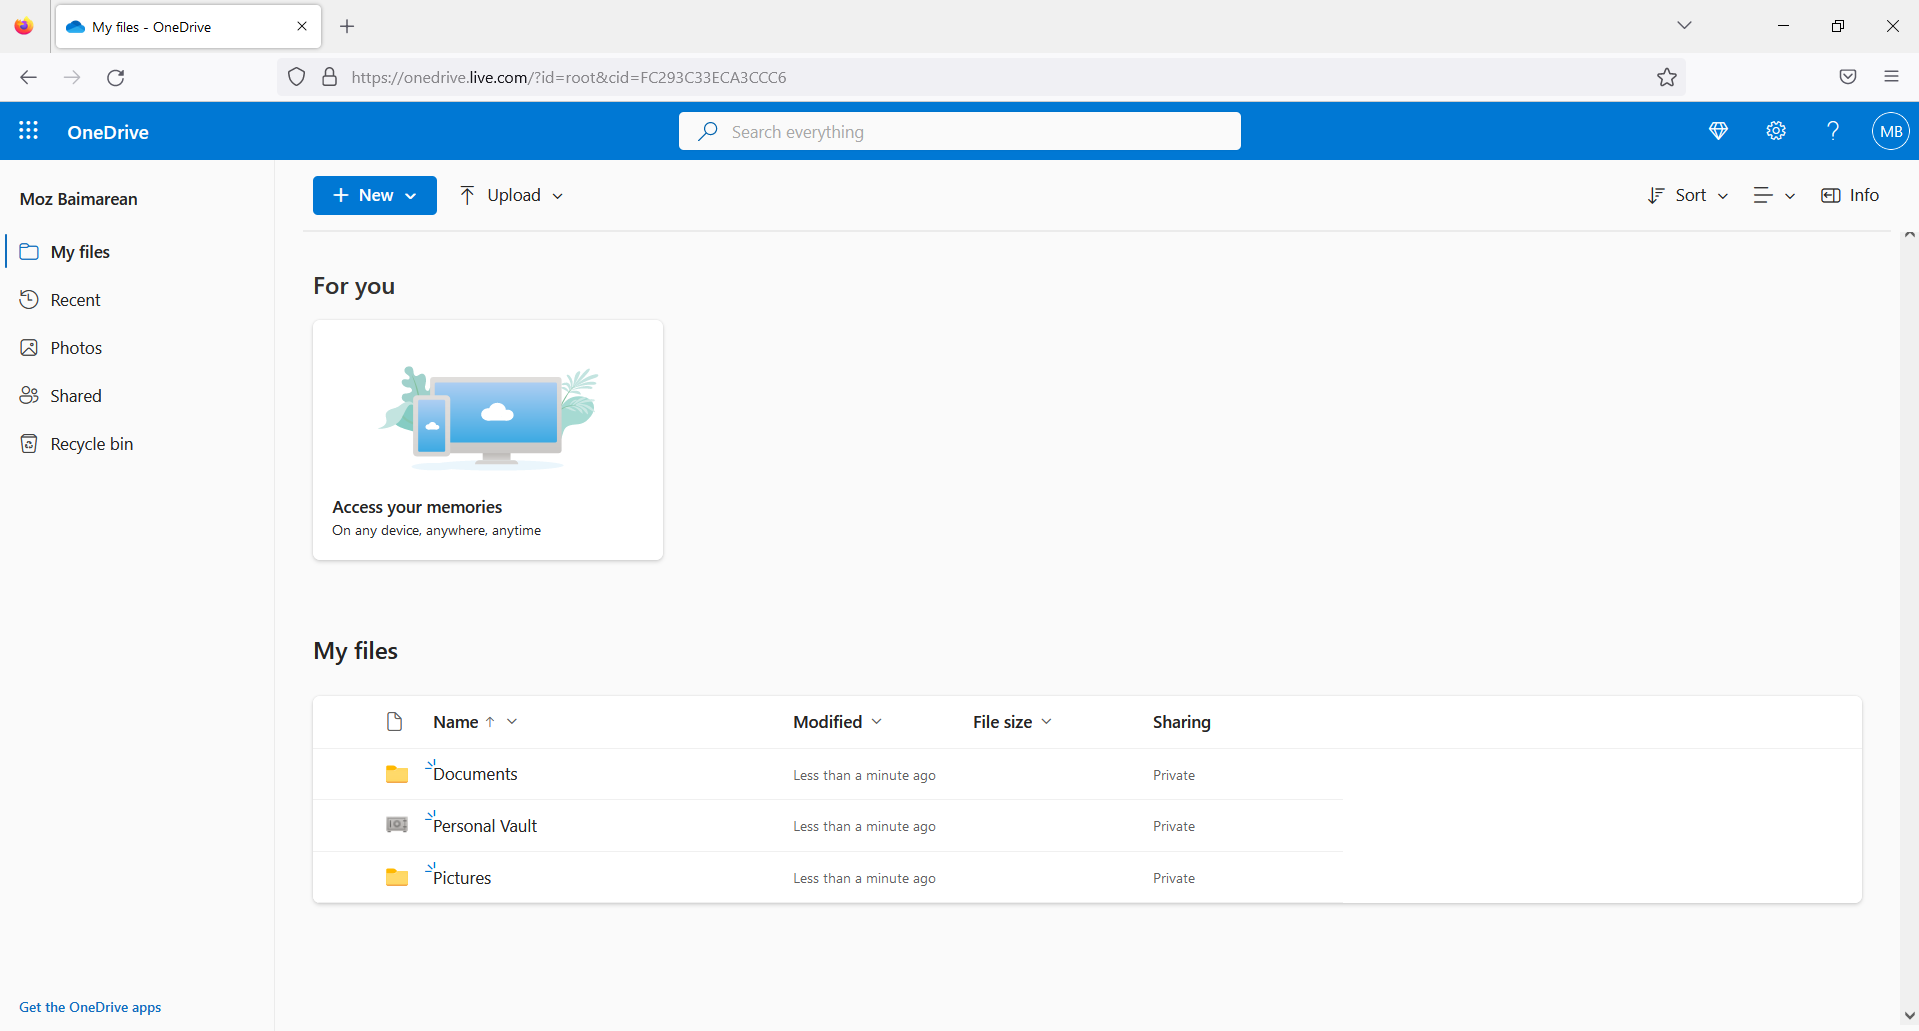Open the Firefox hamburger menu
Image resolution: width=1919 pixels, height=1031 pixels.
coord(1891,77)
